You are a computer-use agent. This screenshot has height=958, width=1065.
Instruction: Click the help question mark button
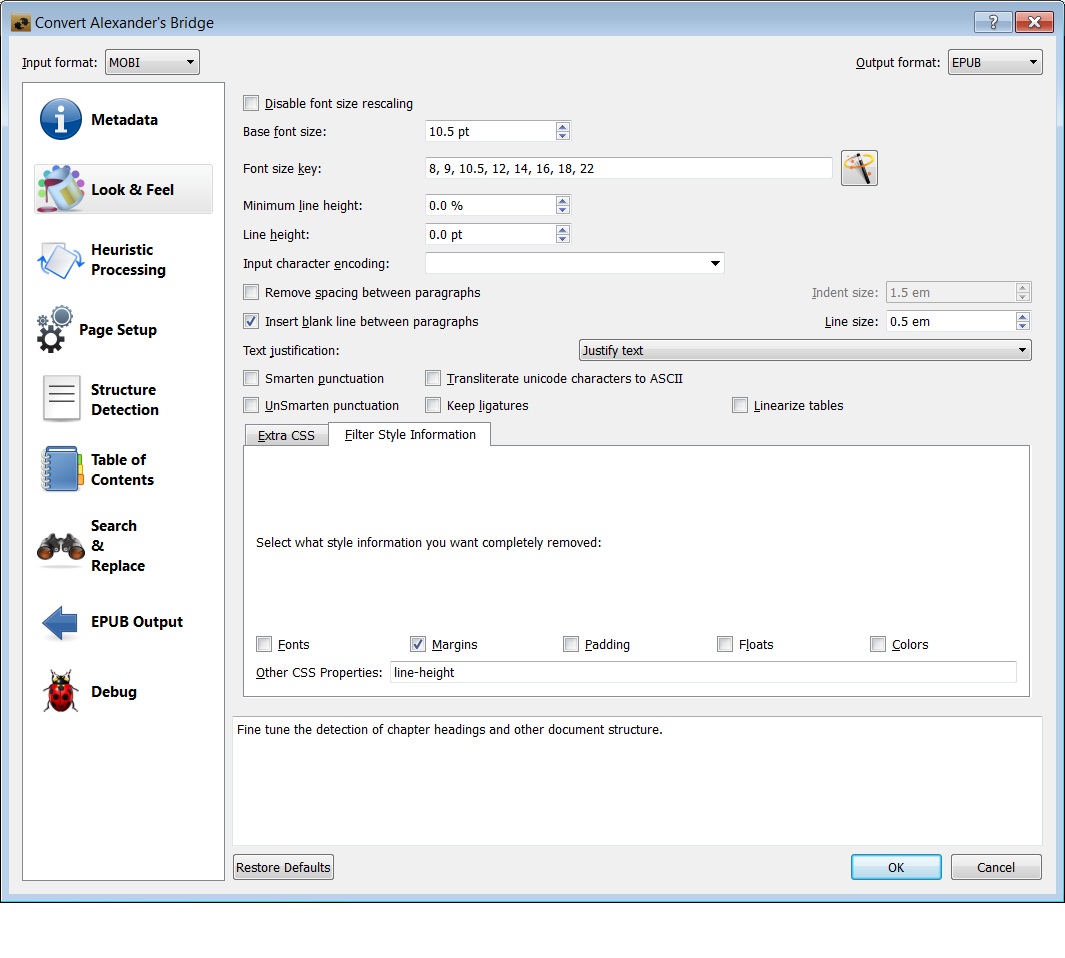pyautogui.click(x=993, y=22)
